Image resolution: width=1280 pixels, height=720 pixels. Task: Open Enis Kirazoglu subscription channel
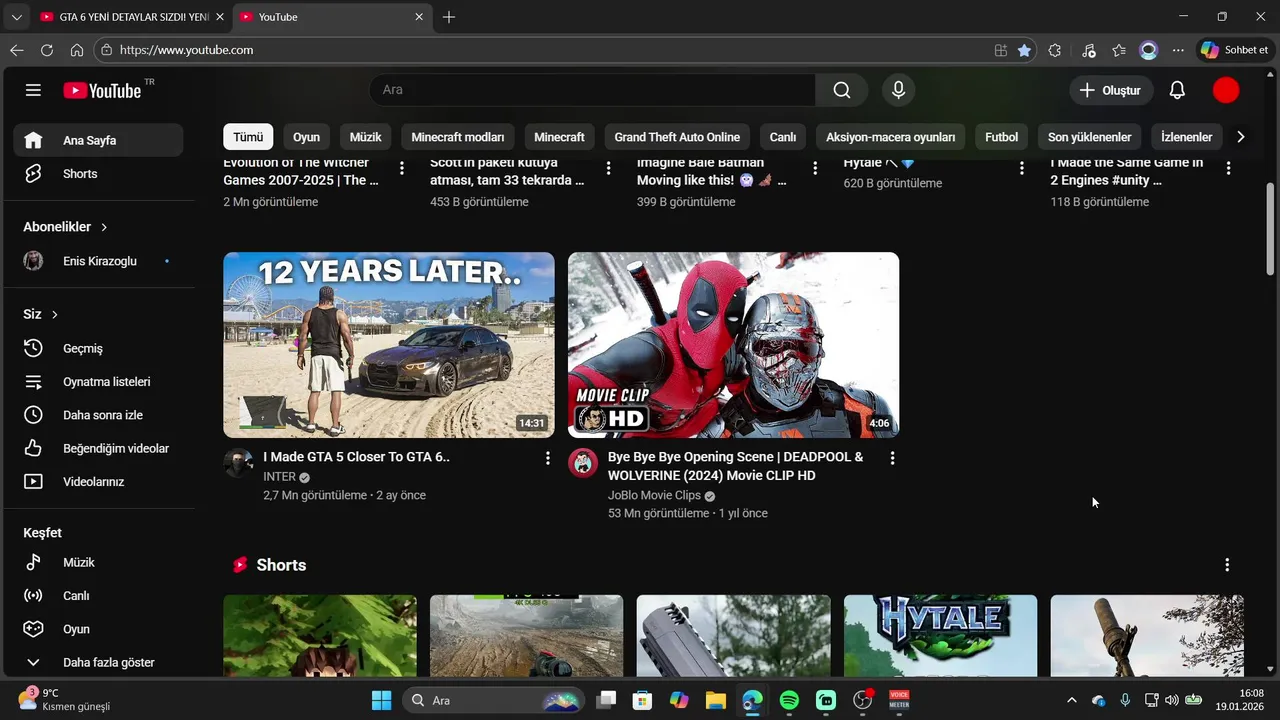[x=98, y=261]
